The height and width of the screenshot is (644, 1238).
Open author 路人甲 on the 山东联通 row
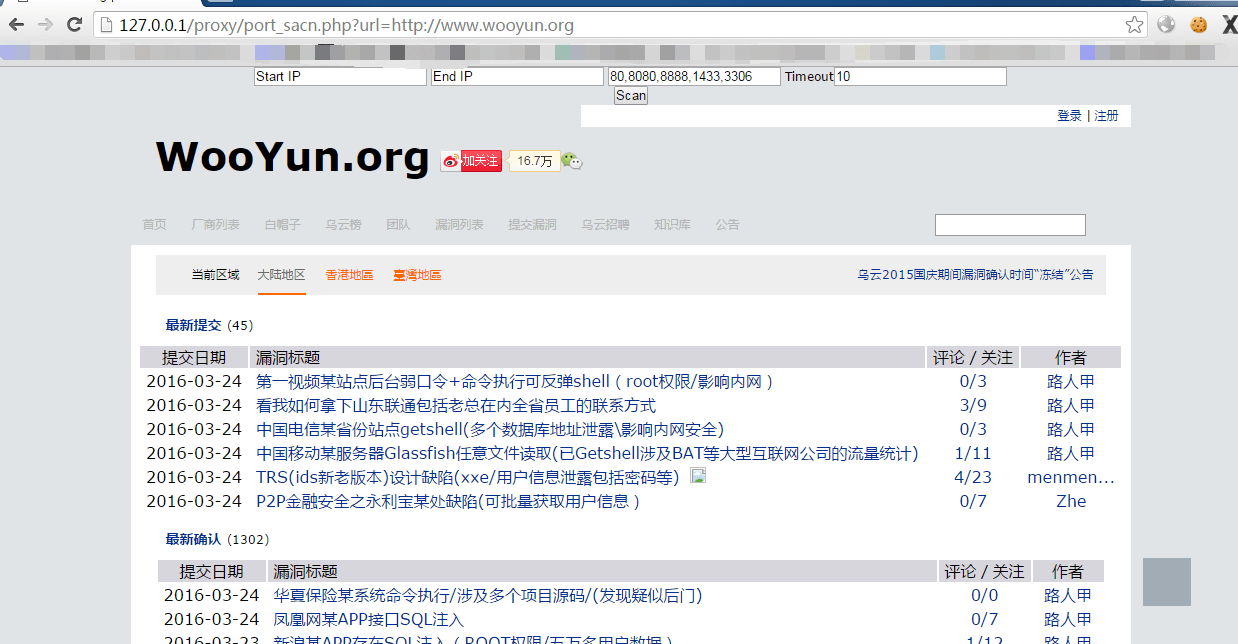pos(1071,405)
